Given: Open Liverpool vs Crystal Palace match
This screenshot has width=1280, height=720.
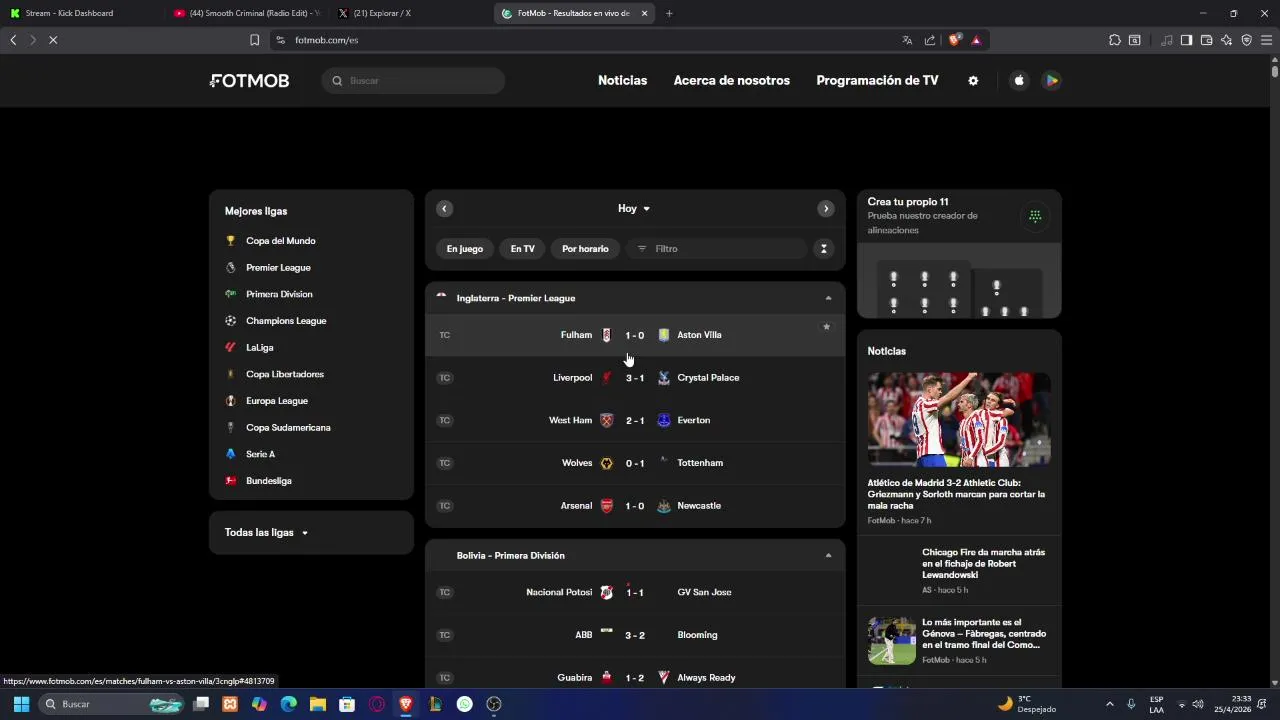Looking at the screenshot, I should (x=635, y=378).
